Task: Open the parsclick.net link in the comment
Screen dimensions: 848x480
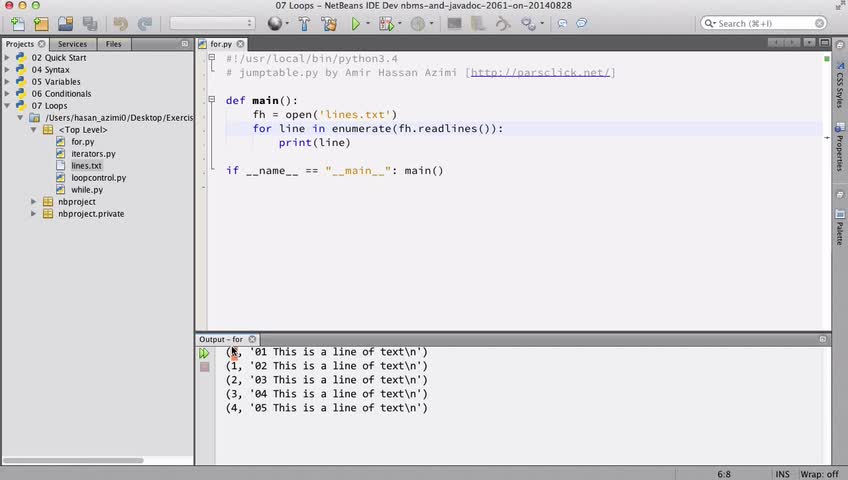Action: [x=540, y=72]
